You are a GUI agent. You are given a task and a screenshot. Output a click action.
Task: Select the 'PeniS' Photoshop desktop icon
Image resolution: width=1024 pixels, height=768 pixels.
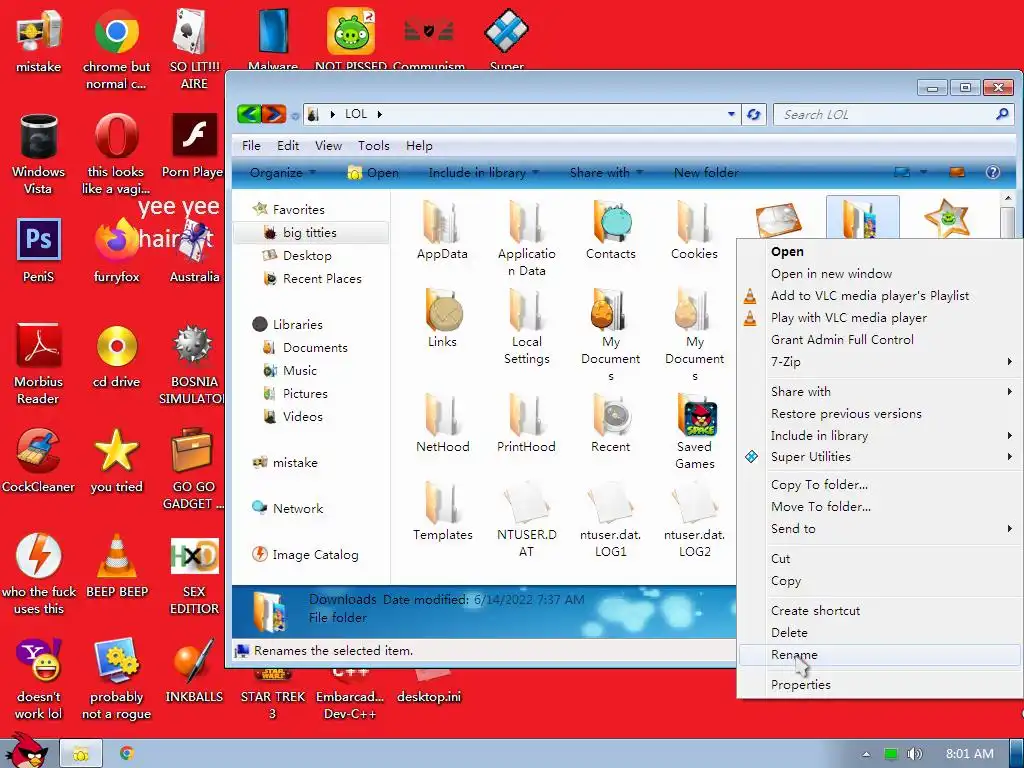(38, 251)
